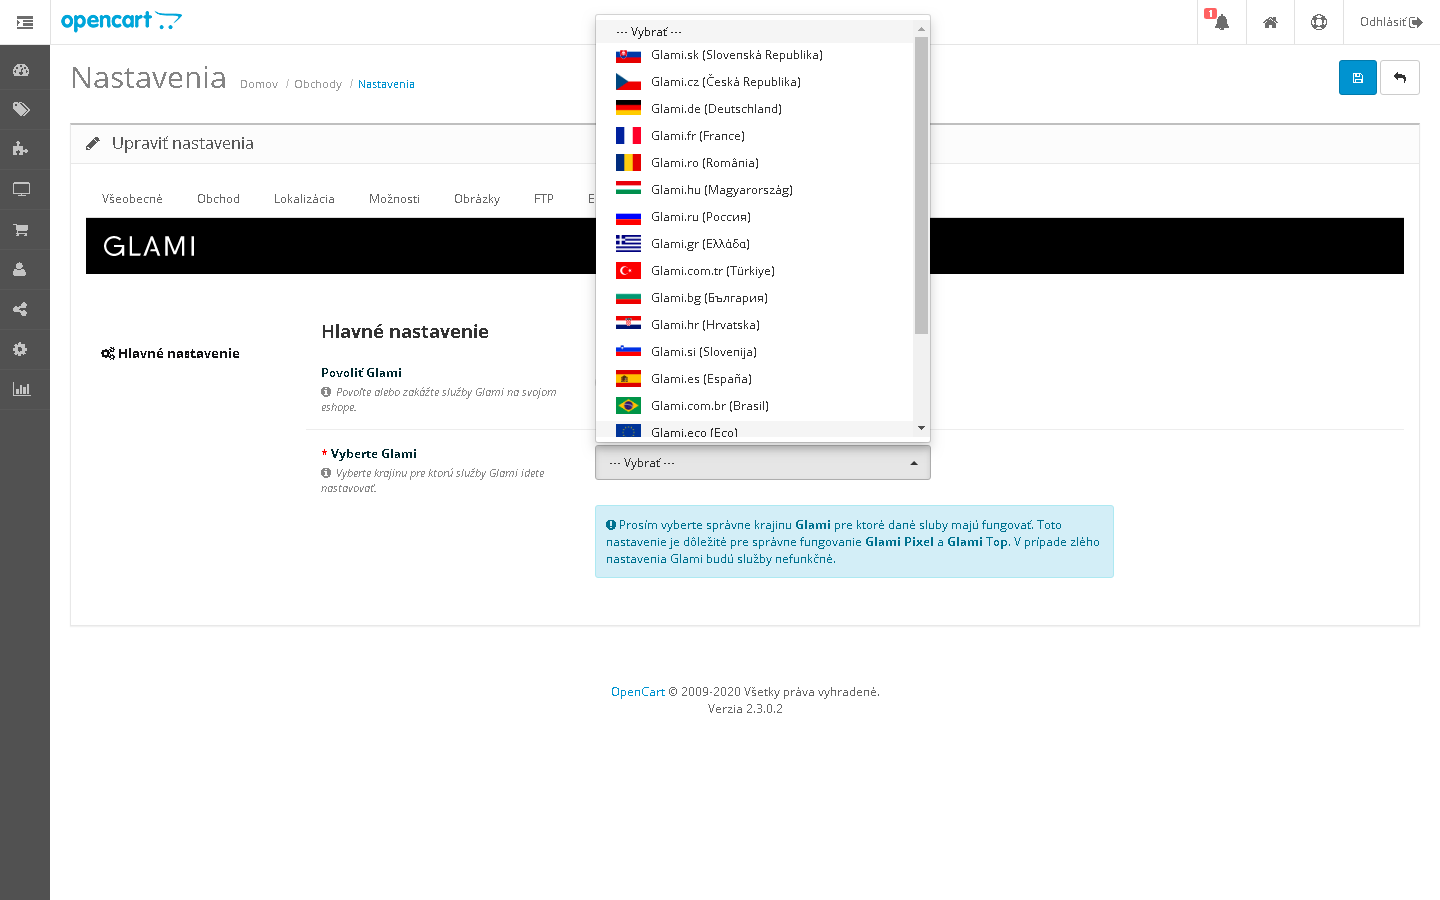Select Glami.es (España) option
Screen dimensions: 1440x900
pos(755,379)
